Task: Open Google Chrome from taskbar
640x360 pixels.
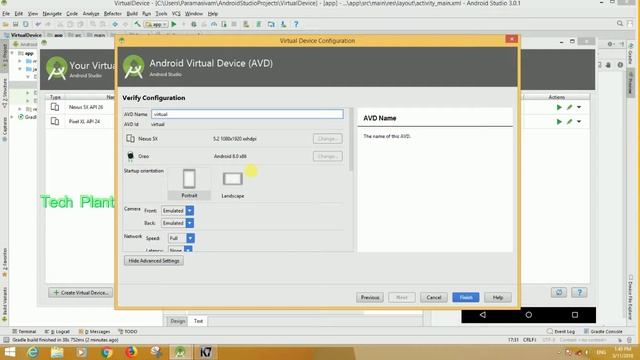Action: [x=107, y=352]
